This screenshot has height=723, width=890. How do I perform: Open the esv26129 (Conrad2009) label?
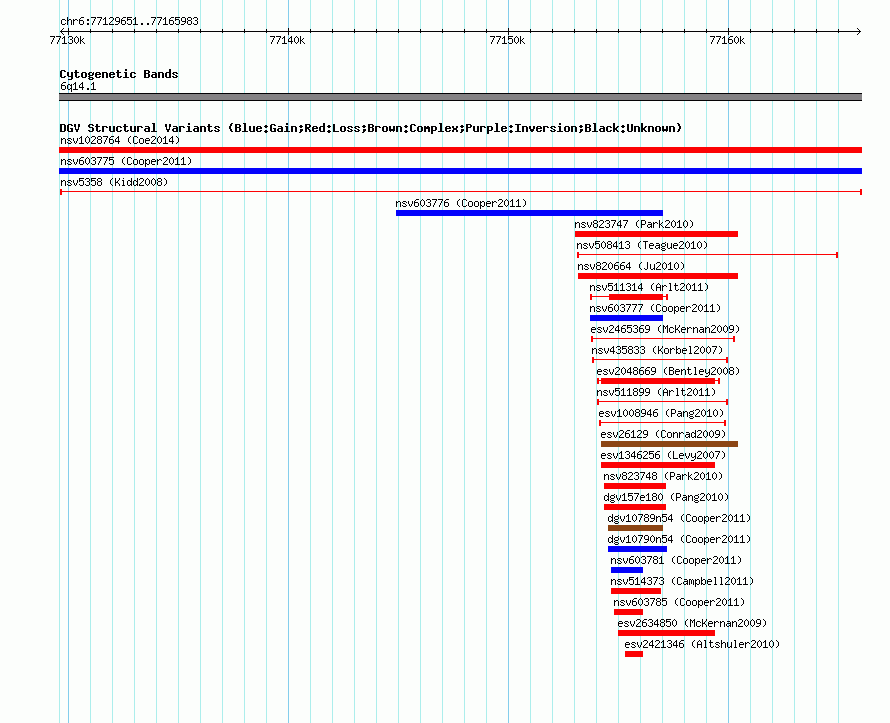[x=663, y=434]
